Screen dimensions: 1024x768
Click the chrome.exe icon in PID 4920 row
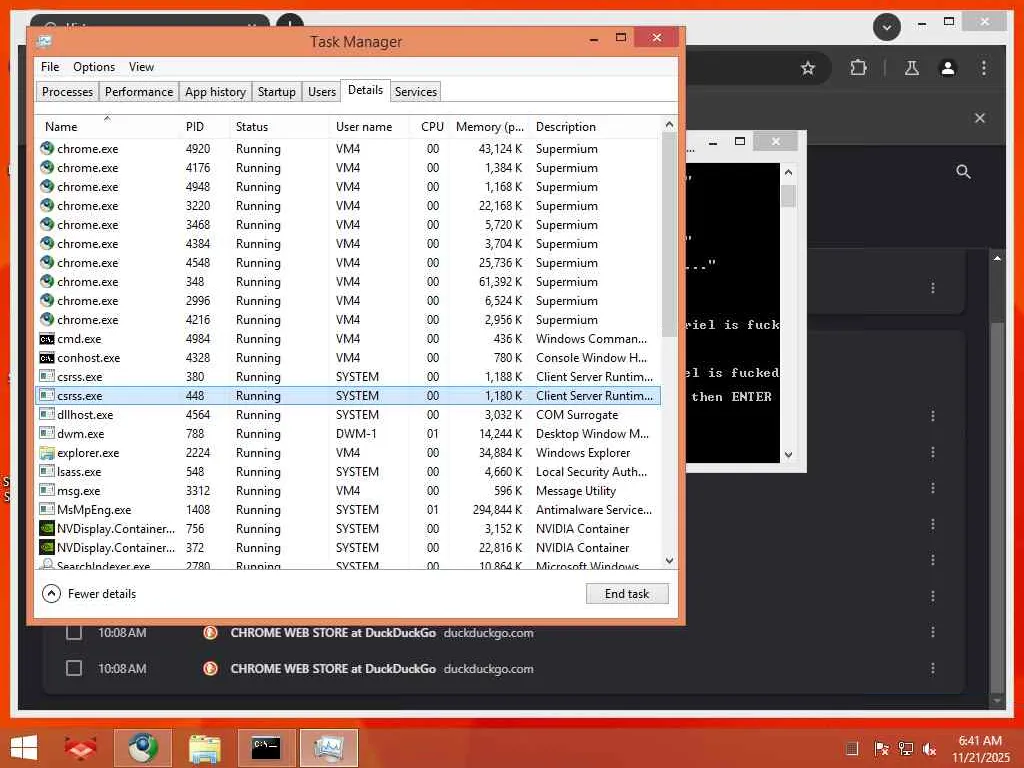point(47,148)
